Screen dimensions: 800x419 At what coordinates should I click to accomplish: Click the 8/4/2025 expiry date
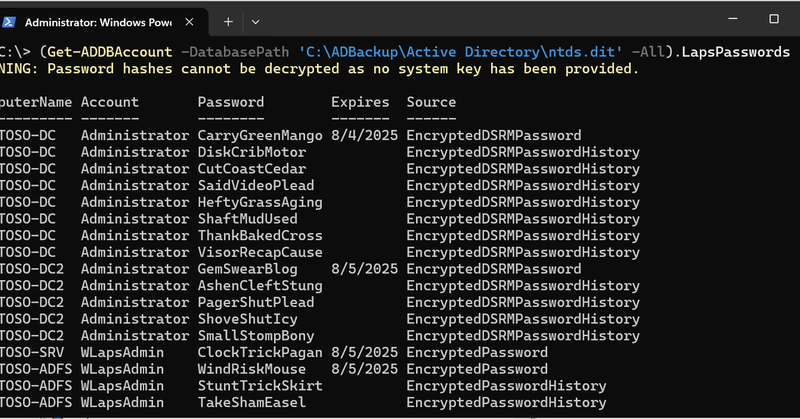pos(364,136)
